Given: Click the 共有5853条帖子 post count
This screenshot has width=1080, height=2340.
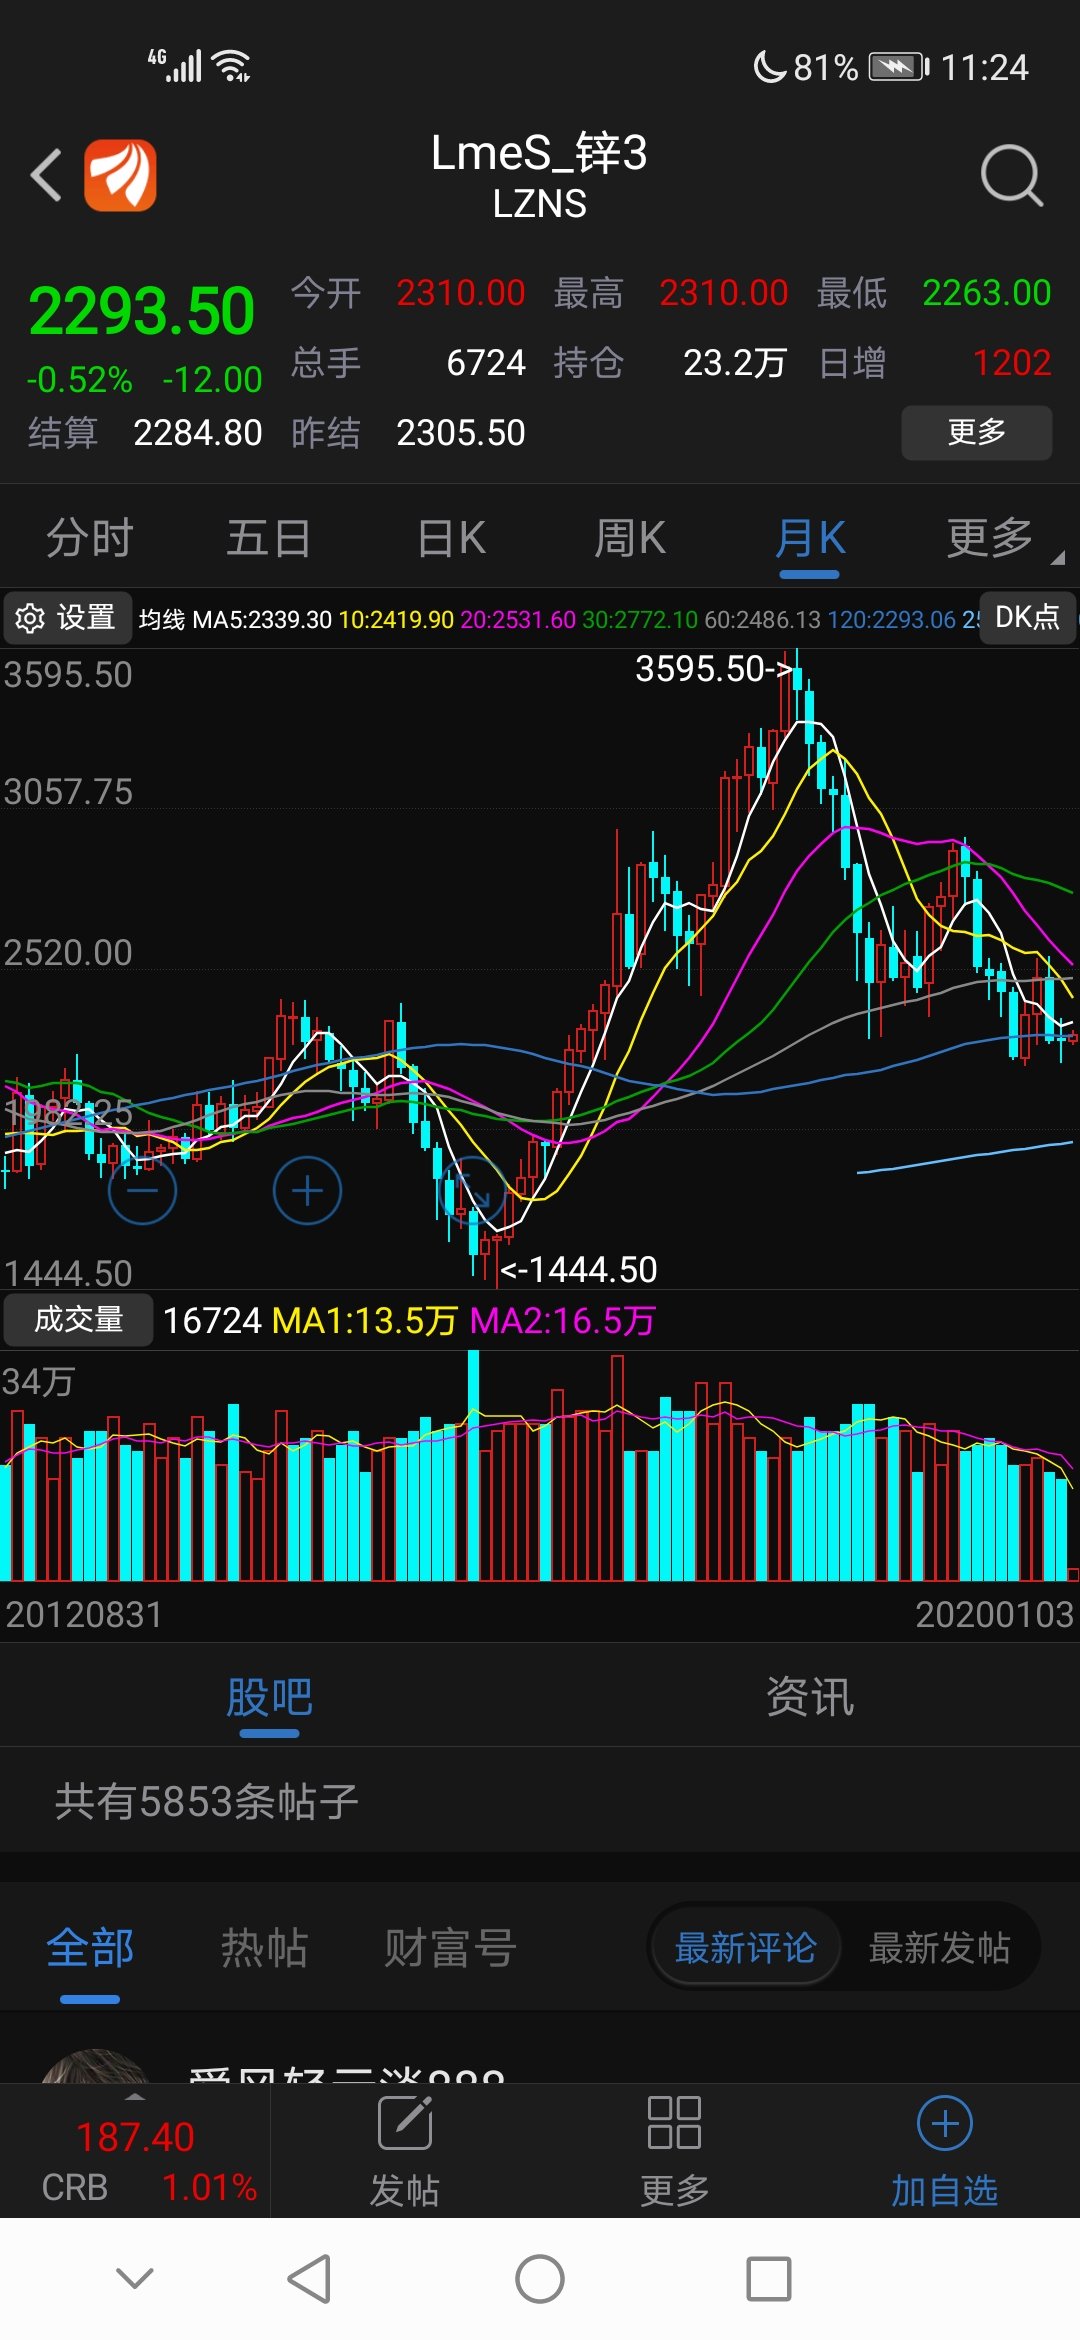Looking at the screenshot, I should point(207,1801).
